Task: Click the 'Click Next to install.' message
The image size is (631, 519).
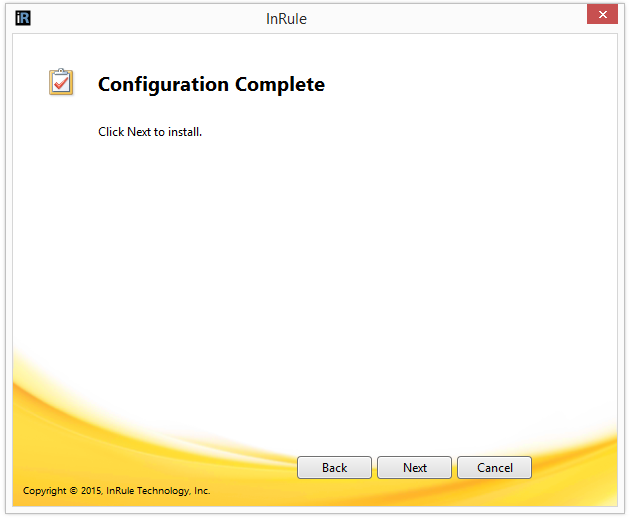Action: (150, 132)
